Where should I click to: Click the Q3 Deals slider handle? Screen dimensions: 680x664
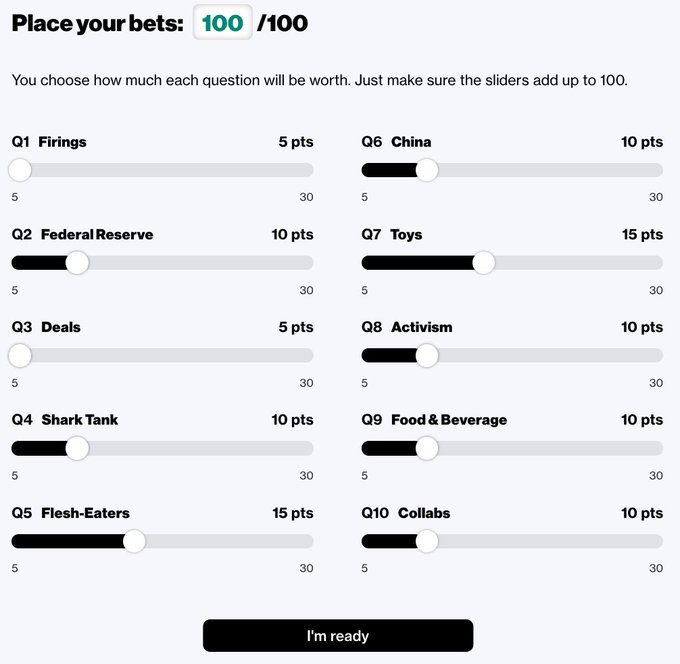[20, 355]
